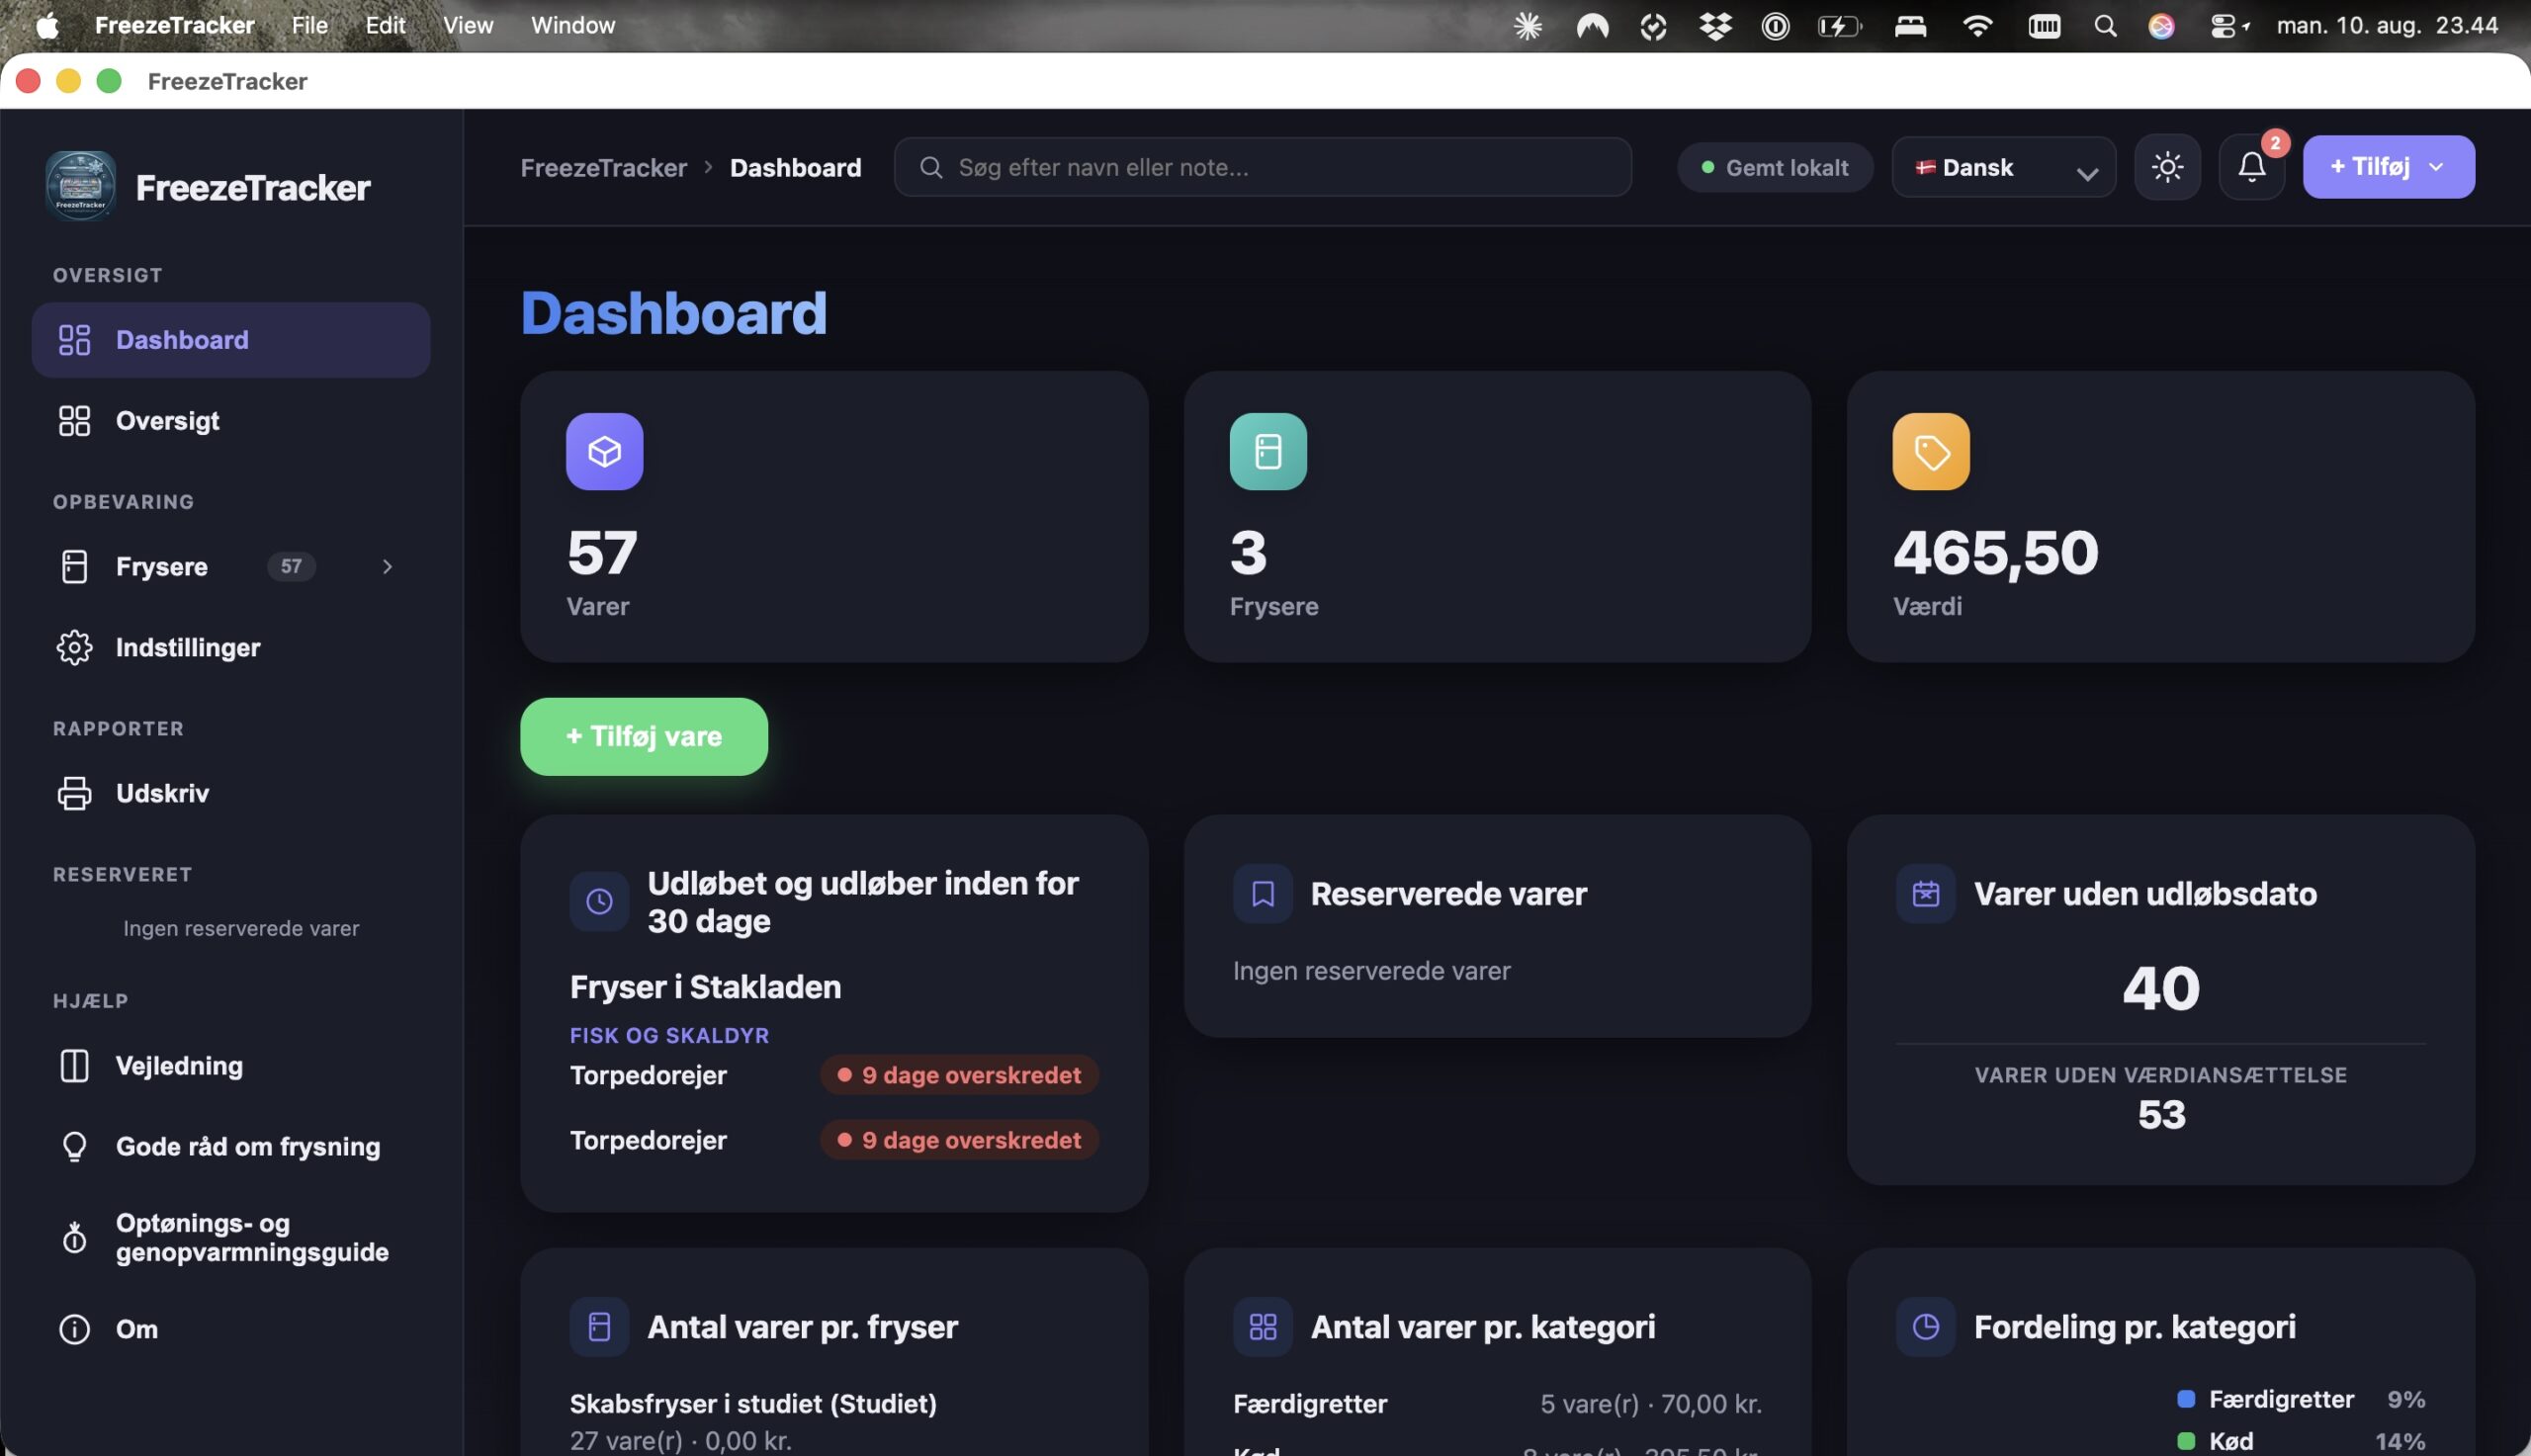Click the Oversigt grid icon

tap(74, 421)
